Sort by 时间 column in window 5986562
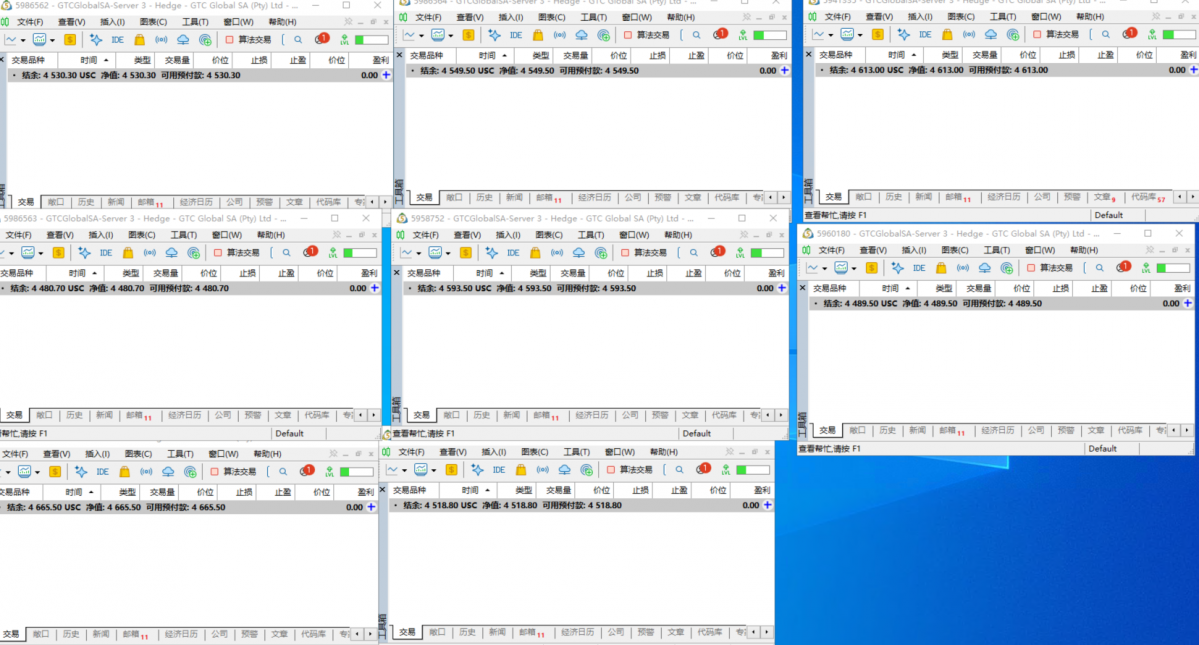The width and height of the screenshot is (1199, 645). [93, 60]
